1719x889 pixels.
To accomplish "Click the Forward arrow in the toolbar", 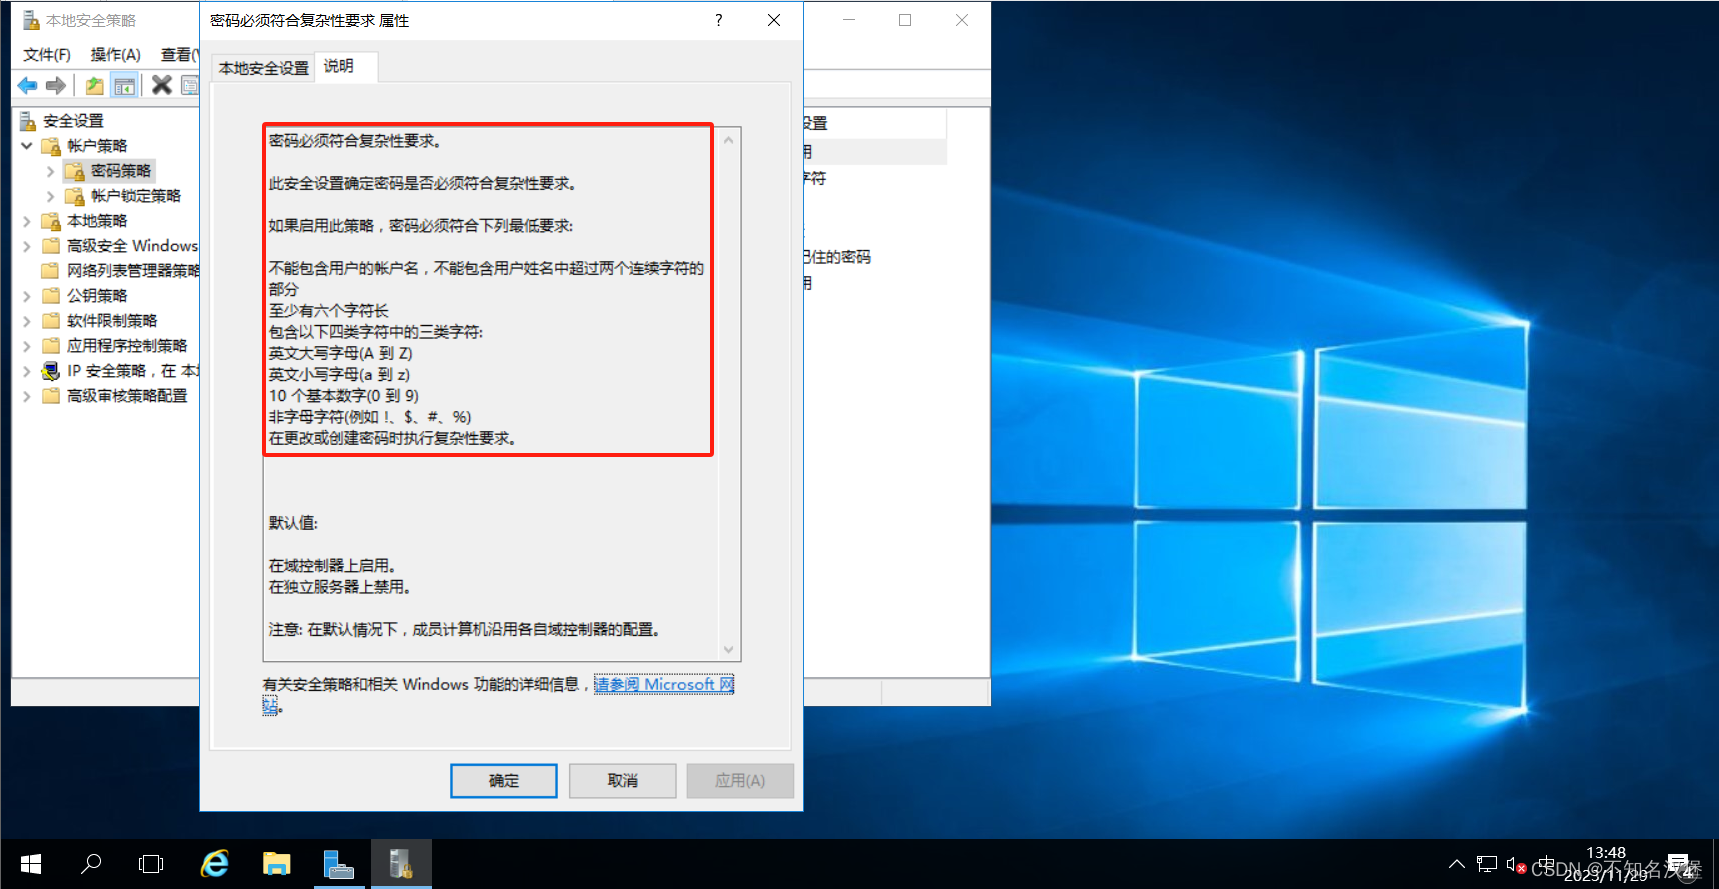I will point(56,86).
